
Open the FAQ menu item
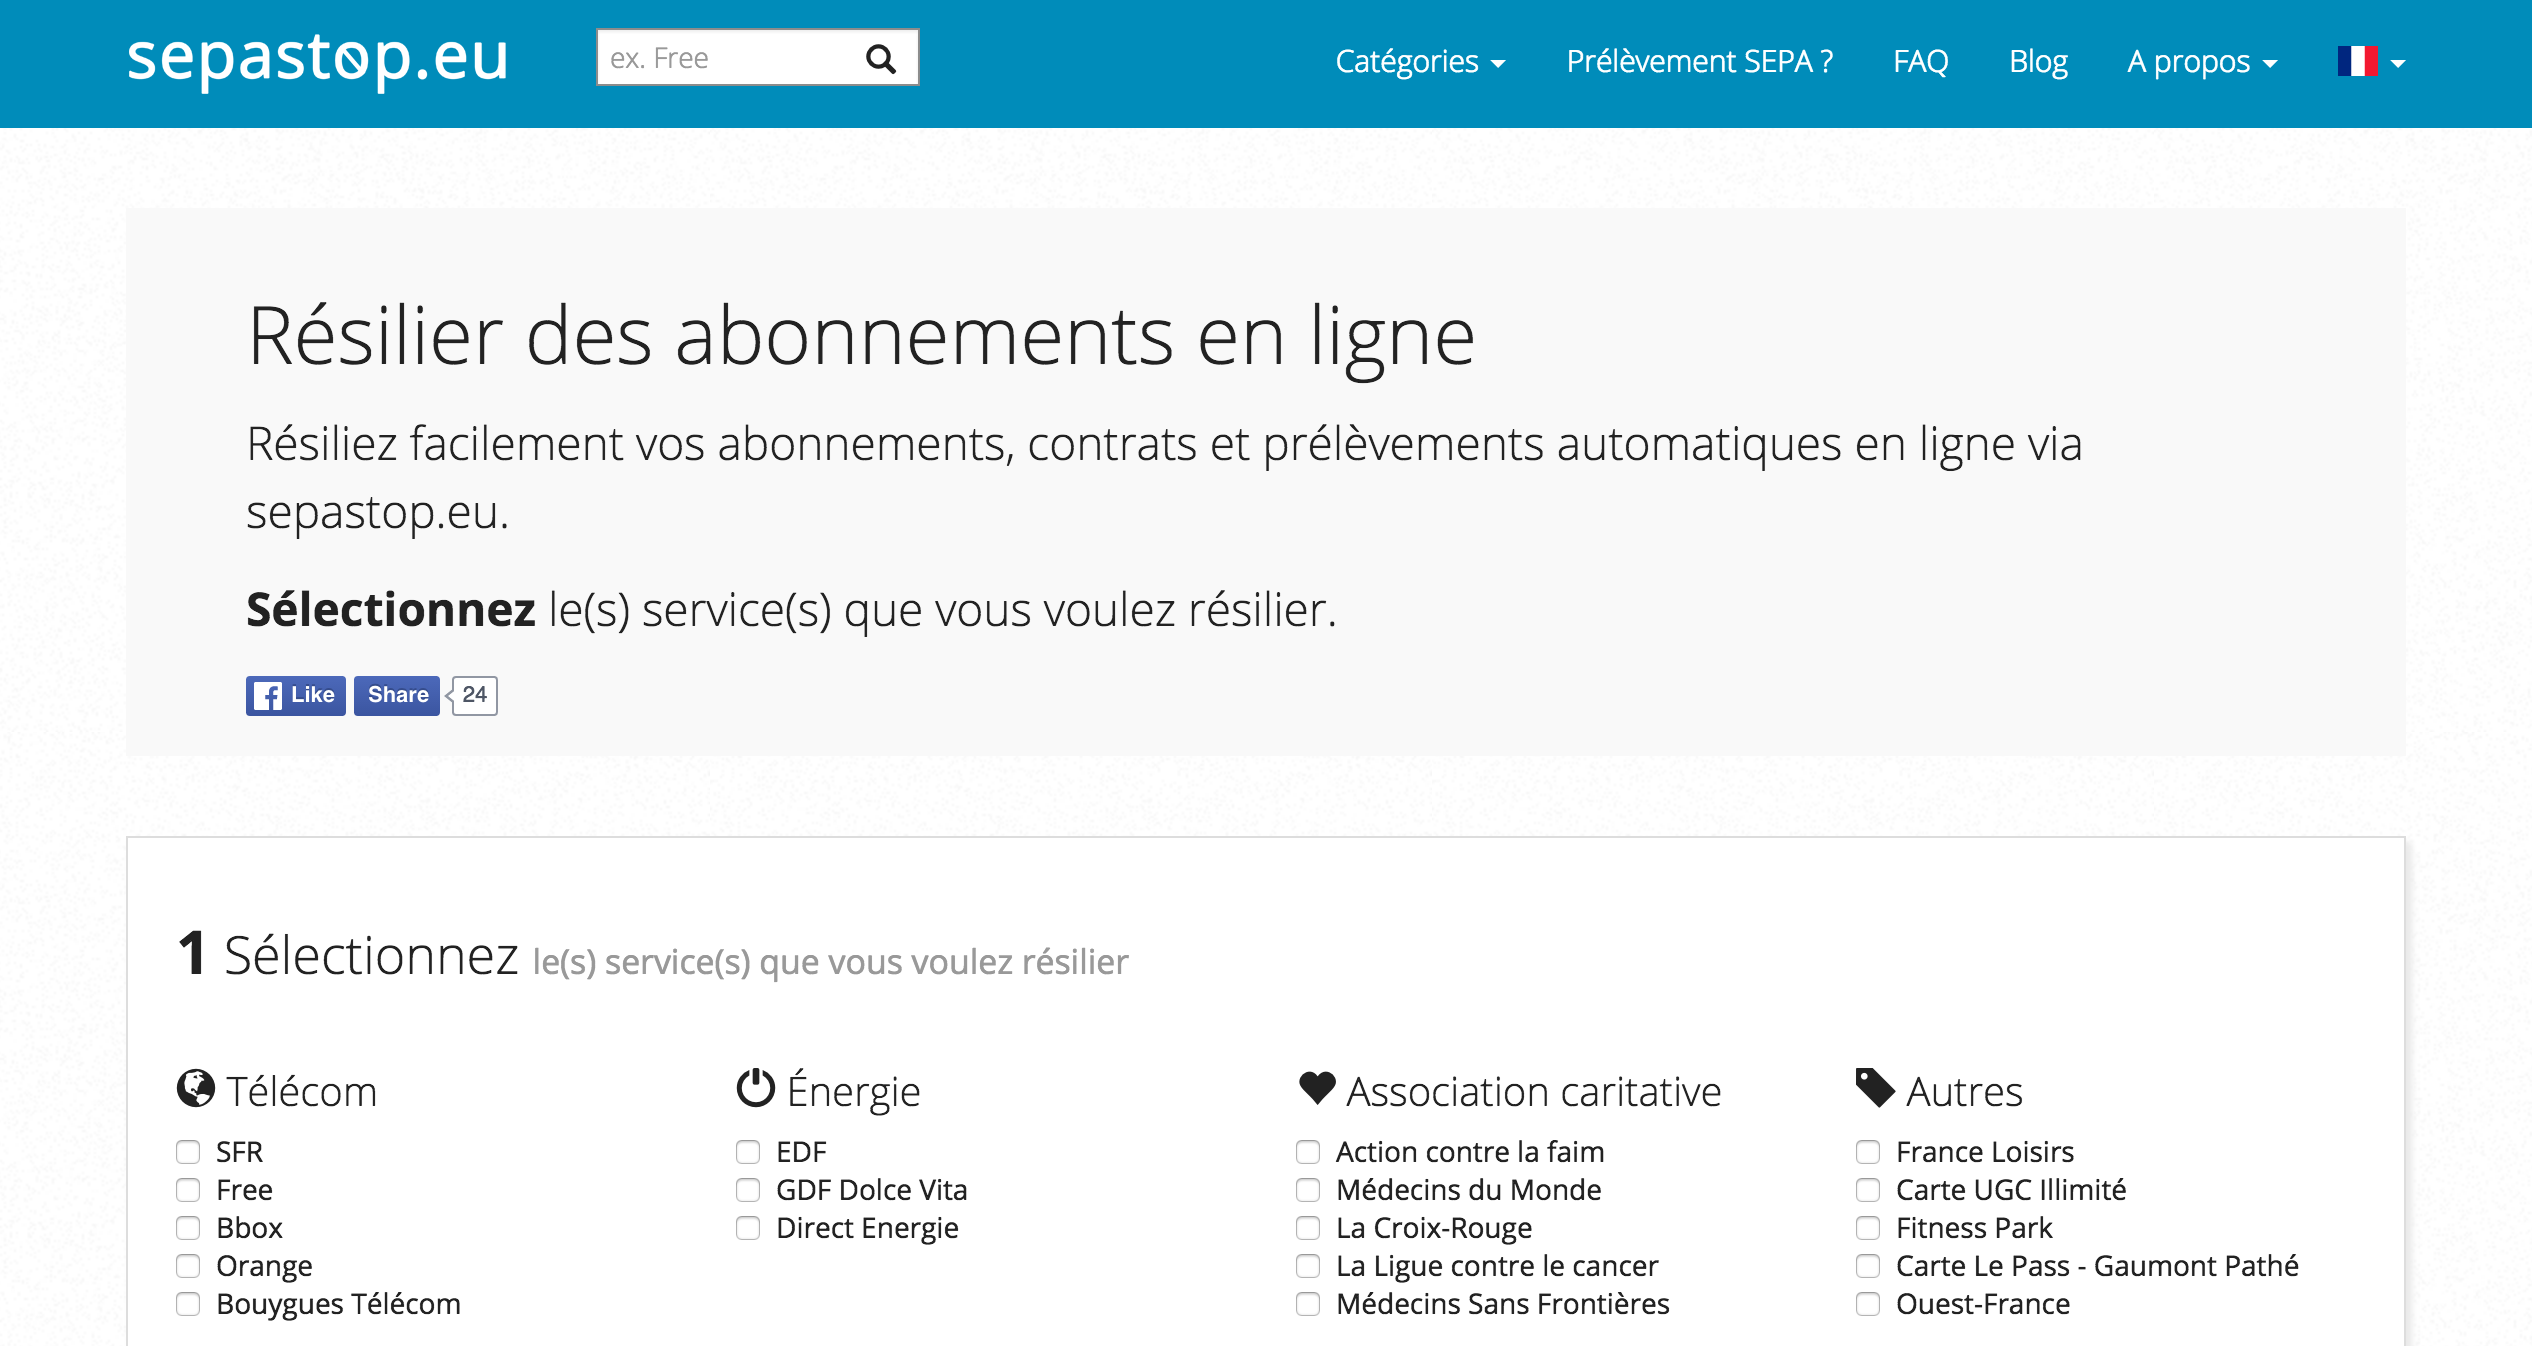(x=1920, y=62)
